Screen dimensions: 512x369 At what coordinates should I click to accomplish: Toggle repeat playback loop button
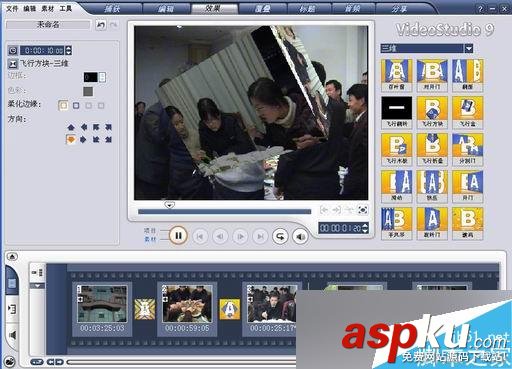[280, 237]
